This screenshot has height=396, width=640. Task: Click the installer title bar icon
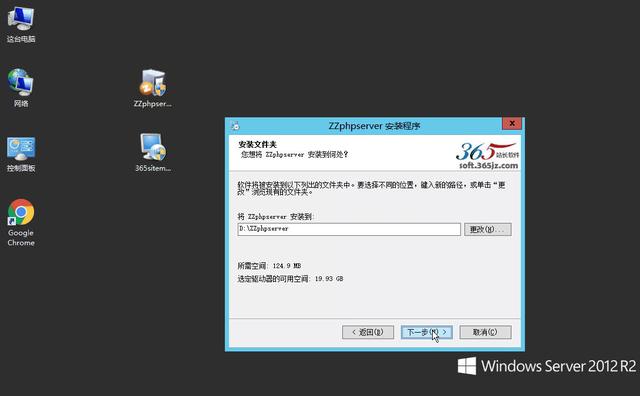click(x=235, y=126)
